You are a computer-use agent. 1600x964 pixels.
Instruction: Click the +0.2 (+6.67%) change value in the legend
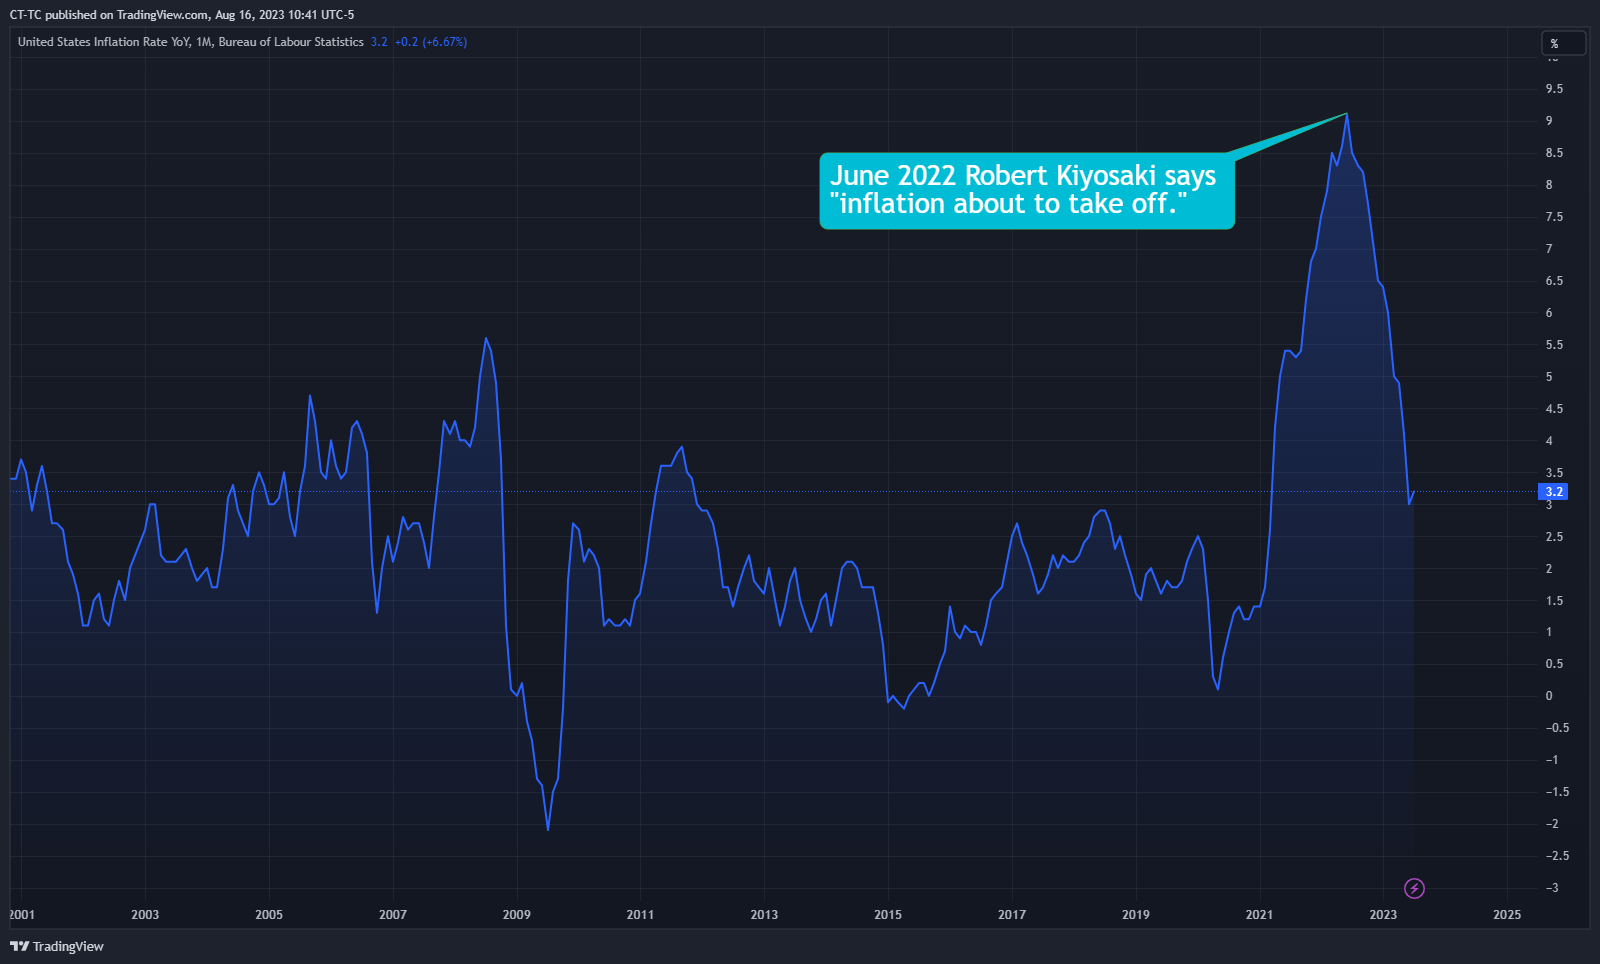click(430, 42)
